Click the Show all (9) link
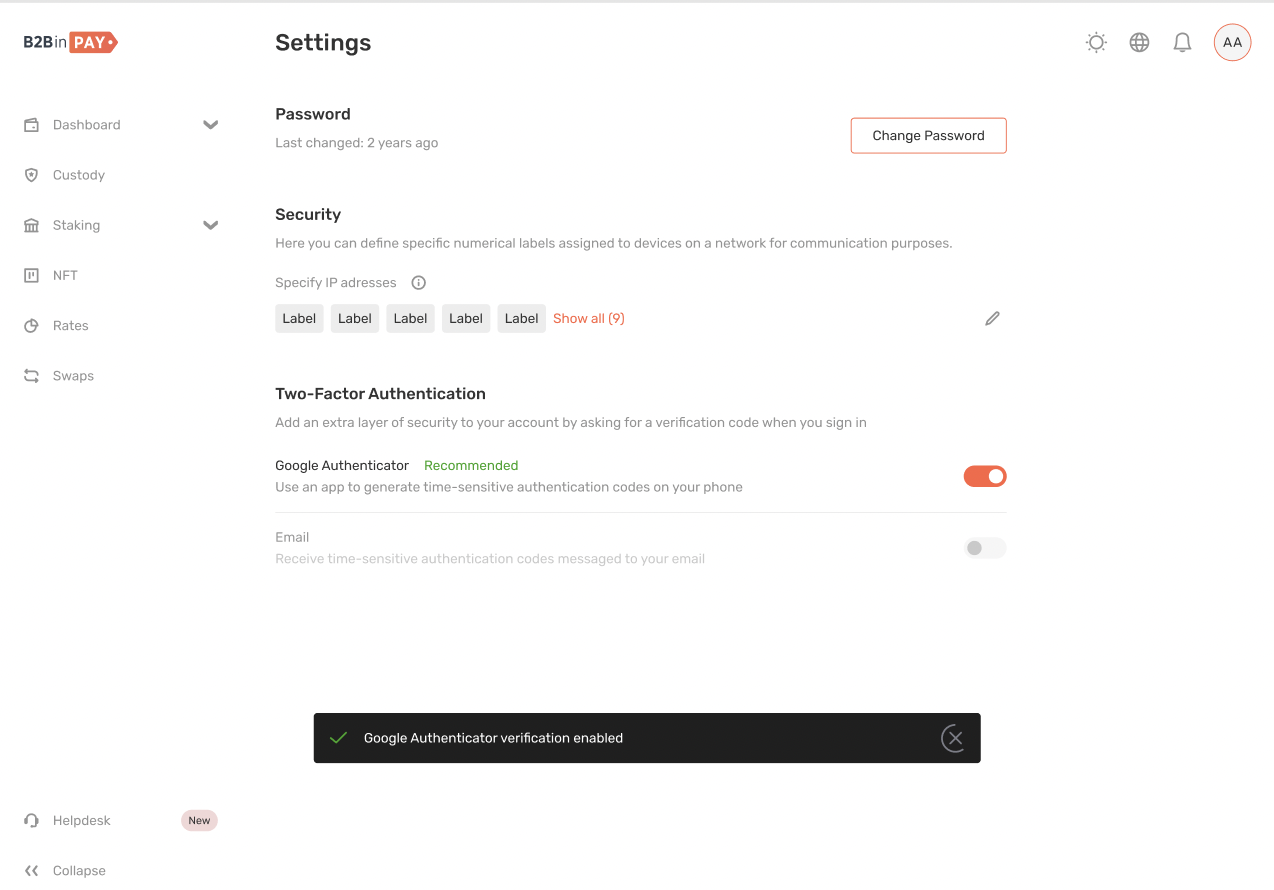This screenshot has width=1274, height=890. 588,318
